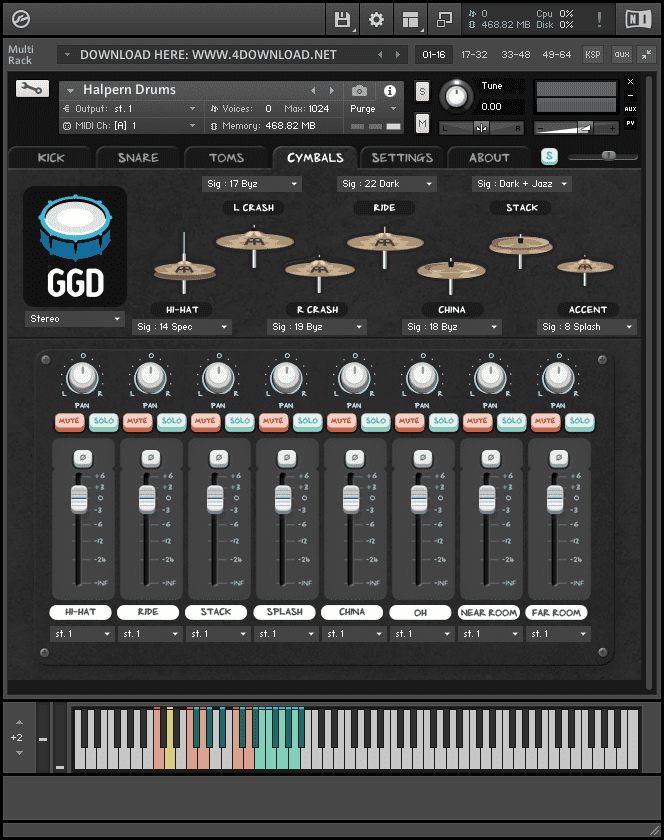
Task: Click the L CRASH cymbal image
Action: [x=255, y=244]
